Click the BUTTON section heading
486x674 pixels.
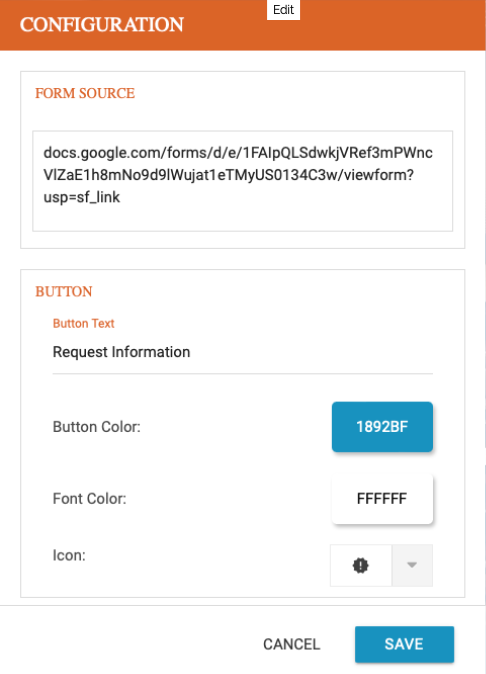pyautogui.click(x=64, y=291)
